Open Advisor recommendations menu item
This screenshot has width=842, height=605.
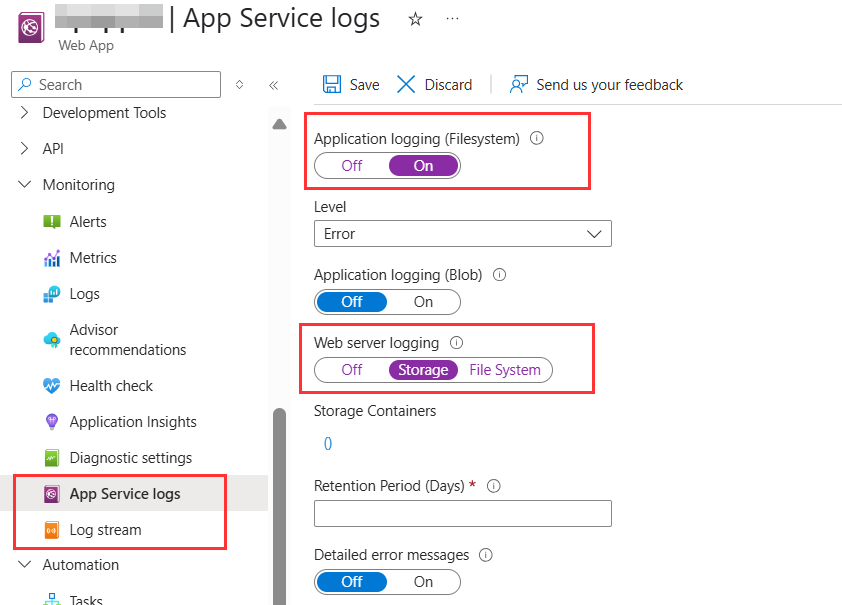pyautogui.click(x=128, y=340)
